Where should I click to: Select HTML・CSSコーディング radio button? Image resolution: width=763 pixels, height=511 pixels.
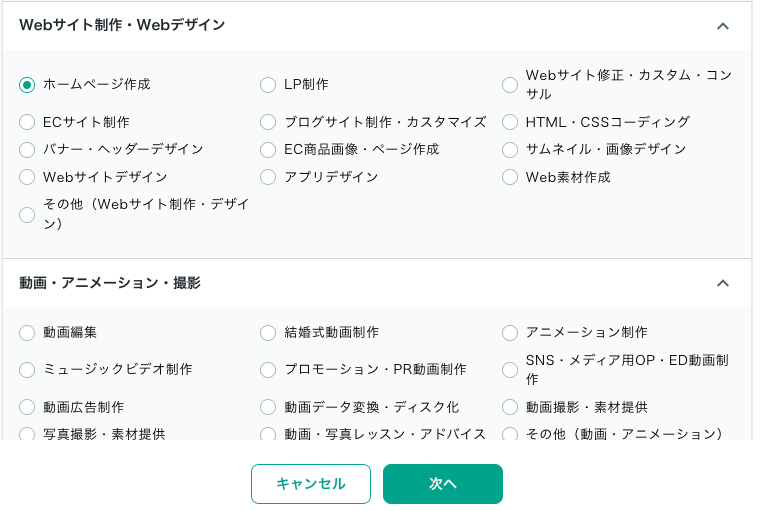[510, 122]
